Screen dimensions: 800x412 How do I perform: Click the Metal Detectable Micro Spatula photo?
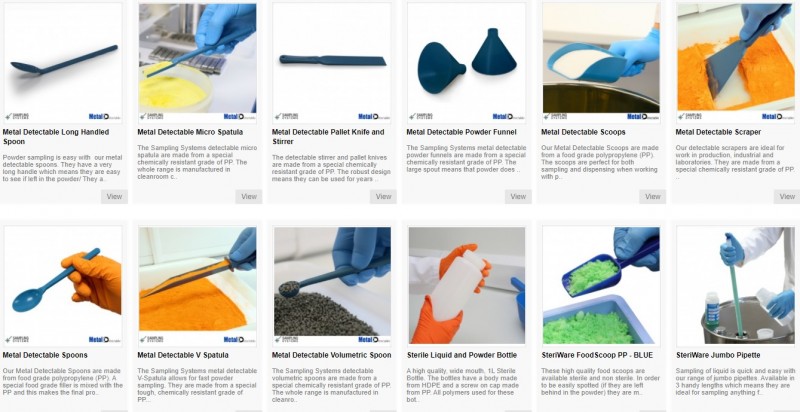click(197, 63)
